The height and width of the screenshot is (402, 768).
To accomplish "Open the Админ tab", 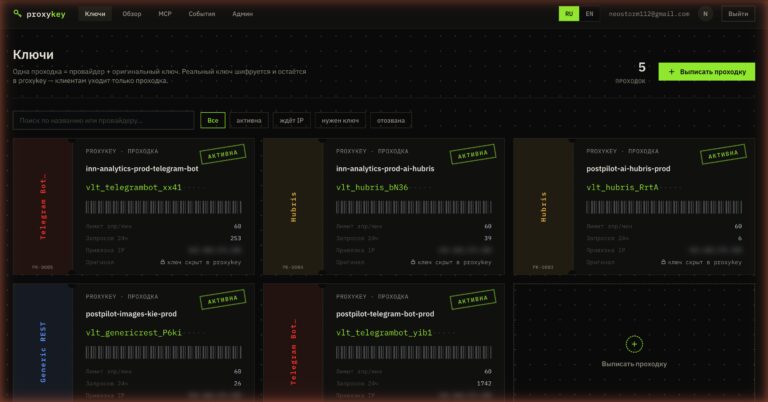I will click(x=242, y=14).
